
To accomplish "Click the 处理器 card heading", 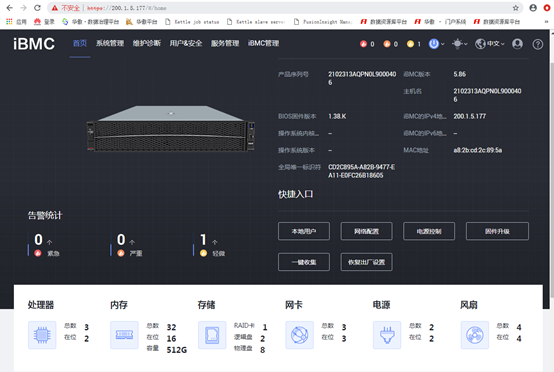I will [x=41, y=305].
